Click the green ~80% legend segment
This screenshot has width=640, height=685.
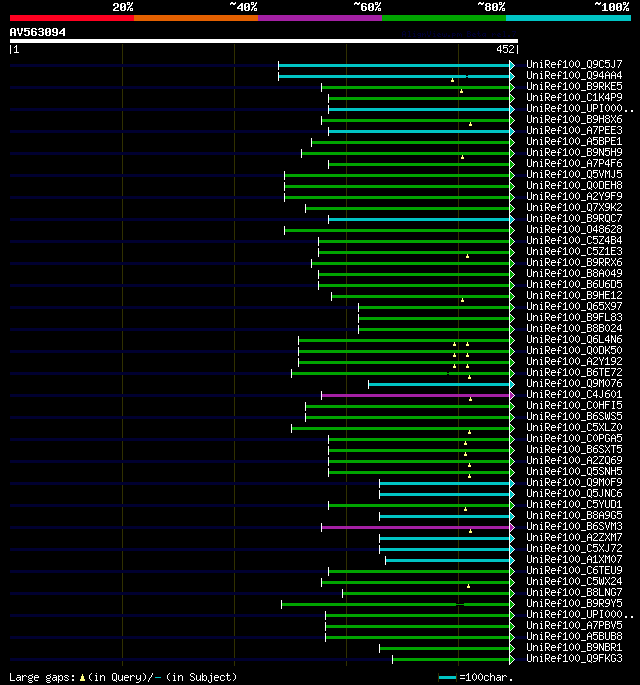(444, 18)
